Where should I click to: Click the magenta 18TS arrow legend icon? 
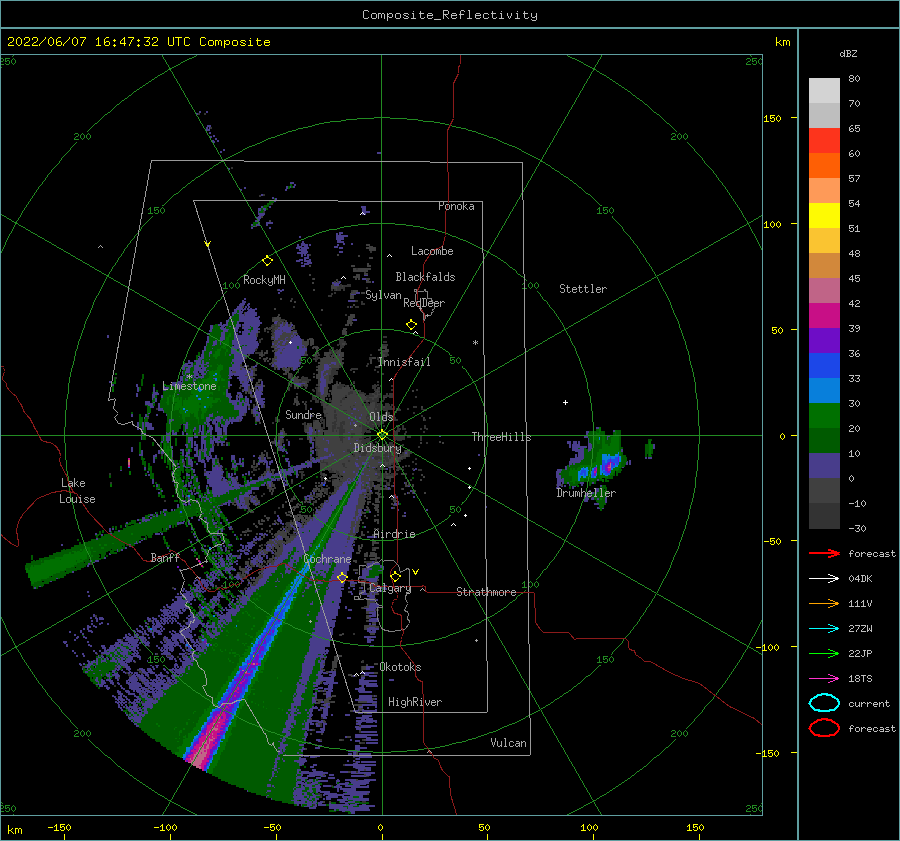click(824, 679)
